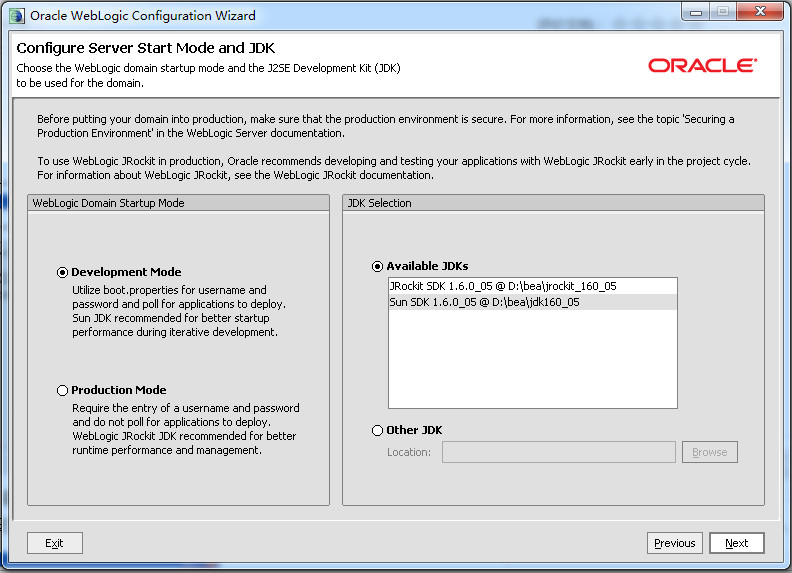Proceed with the Next button
The width and height of the screenshot is (792, 573).
[x=736, y=543]
